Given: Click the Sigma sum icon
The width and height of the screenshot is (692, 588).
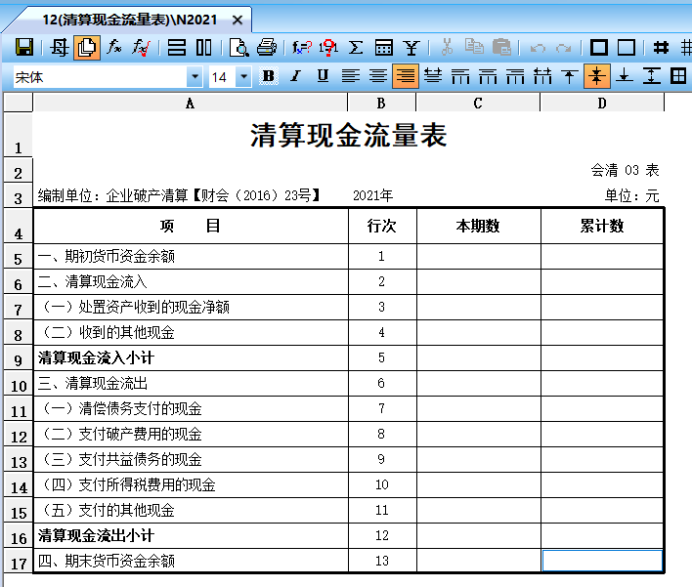Looking at the screenshot, I should point(355,47).
